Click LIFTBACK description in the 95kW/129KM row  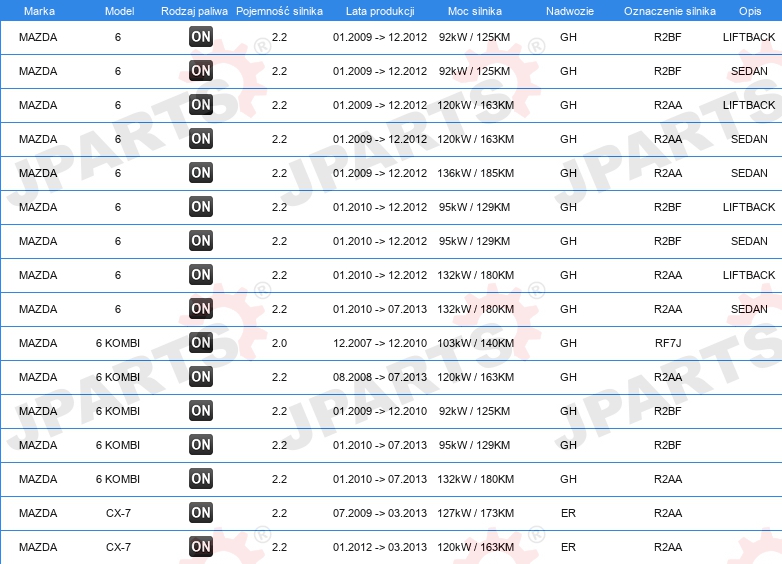749,207
